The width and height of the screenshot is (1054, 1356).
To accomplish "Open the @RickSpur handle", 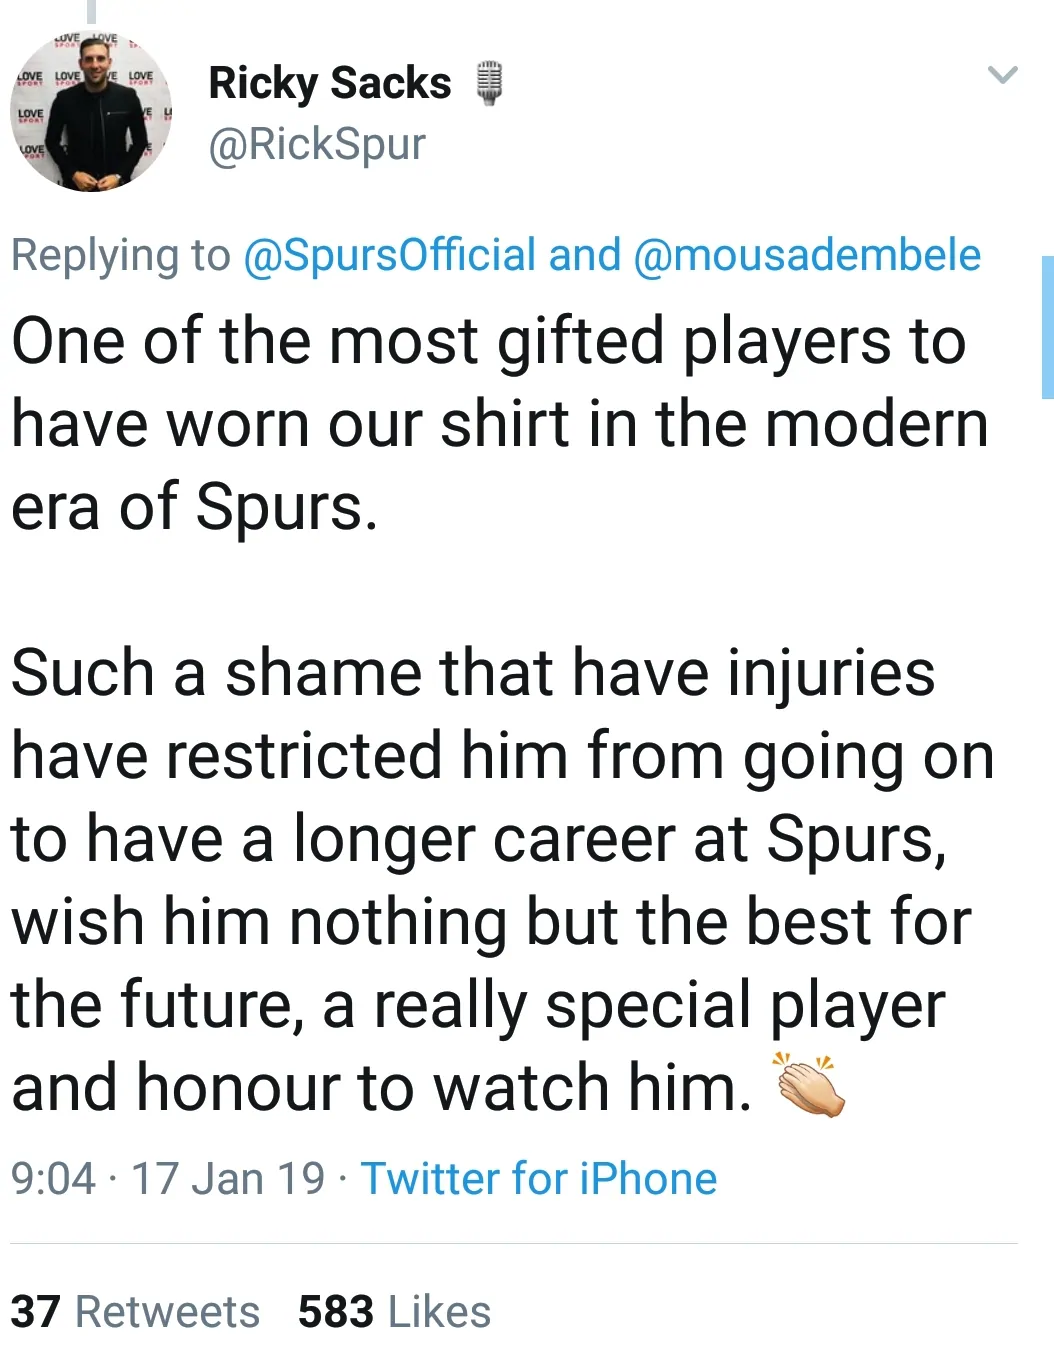I will [317, 144].
